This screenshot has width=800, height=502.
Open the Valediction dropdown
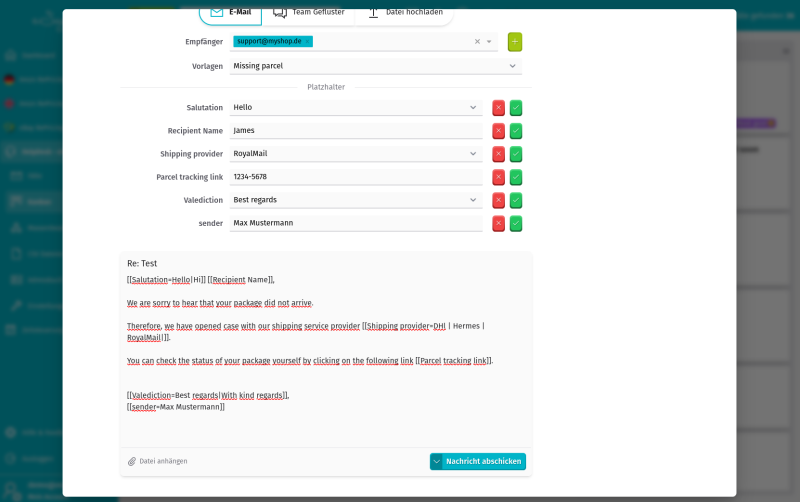click(x=356, y=200)
